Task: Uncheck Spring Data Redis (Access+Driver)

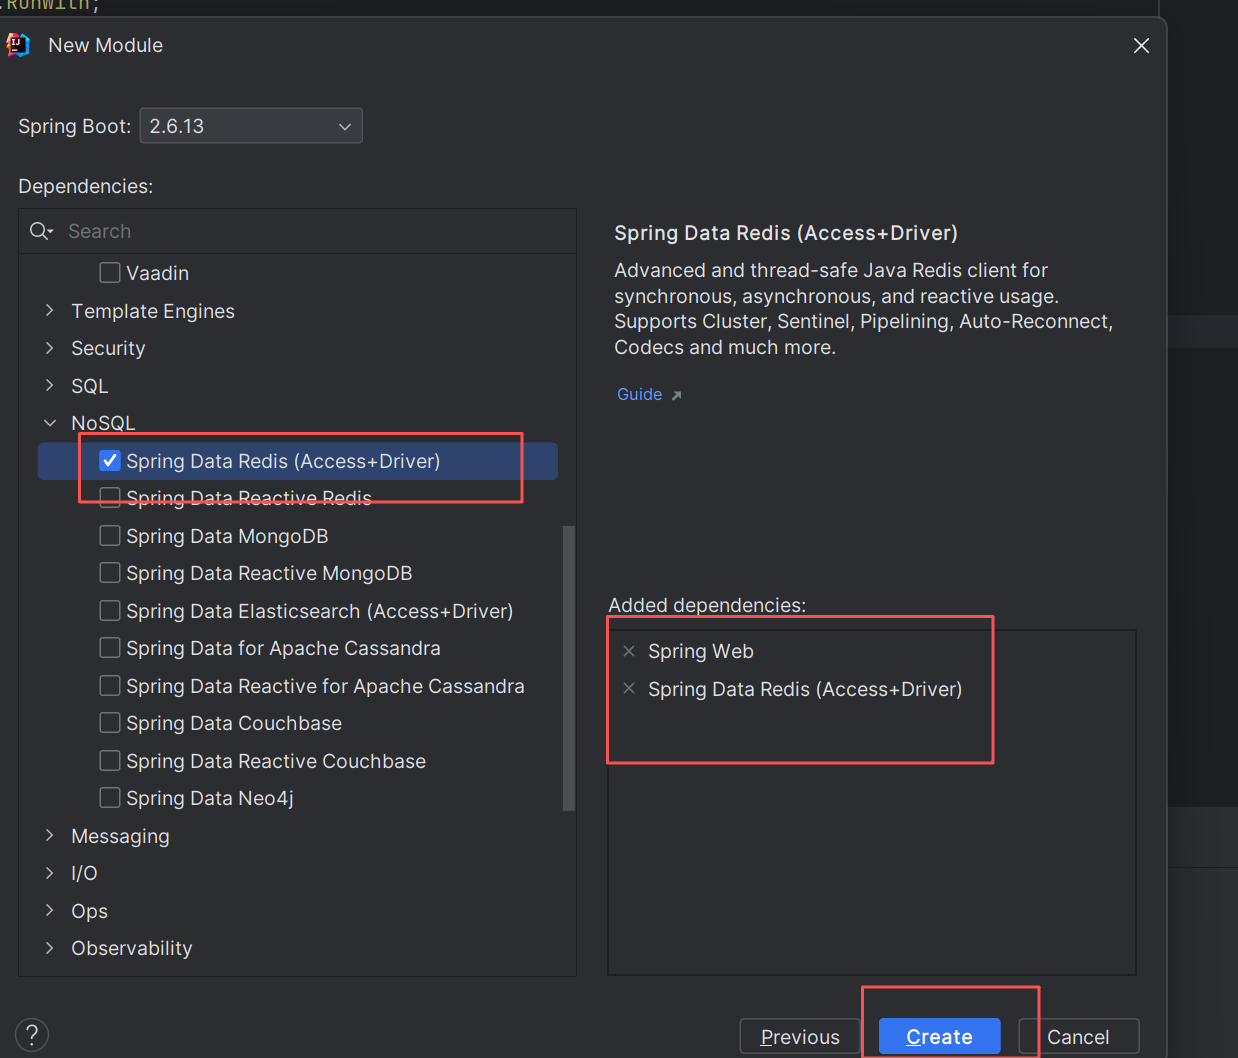Action: (110, 460)
